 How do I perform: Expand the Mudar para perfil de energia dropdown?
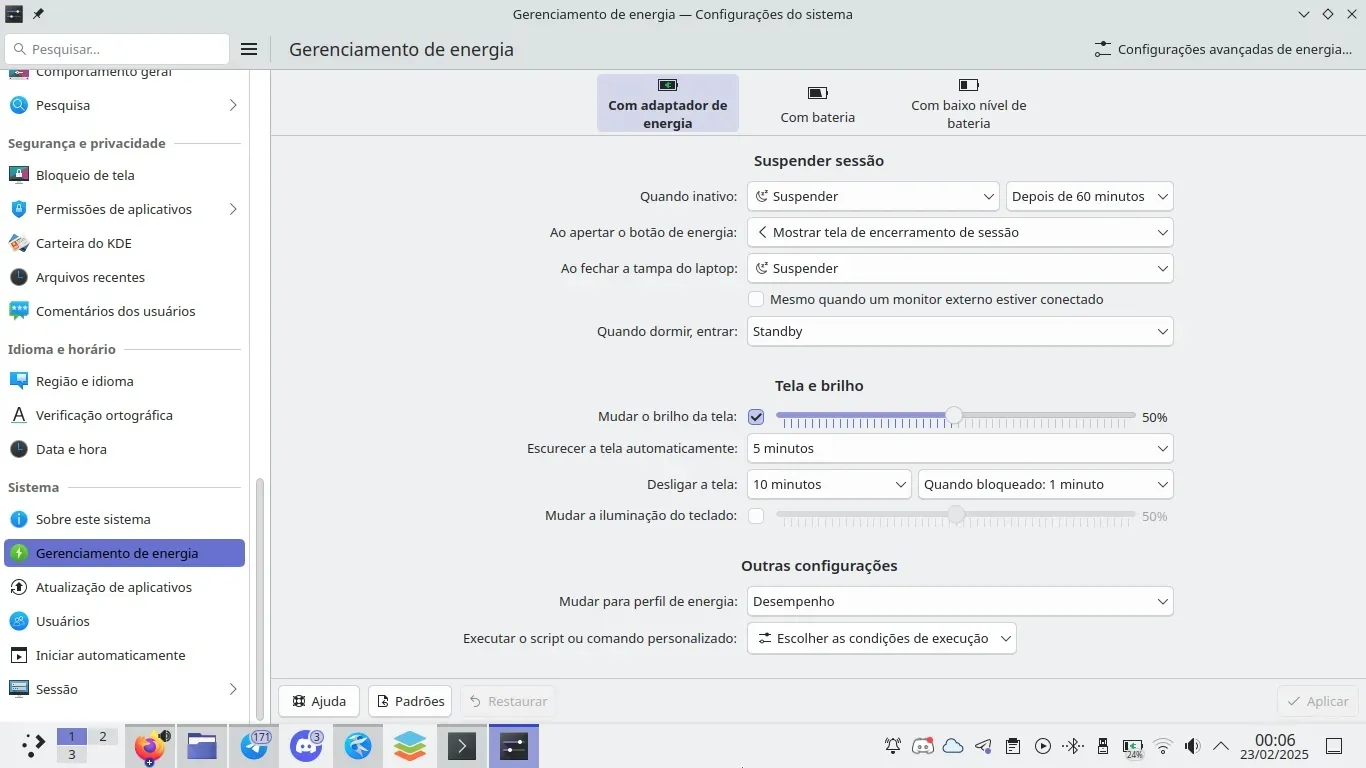960,601
